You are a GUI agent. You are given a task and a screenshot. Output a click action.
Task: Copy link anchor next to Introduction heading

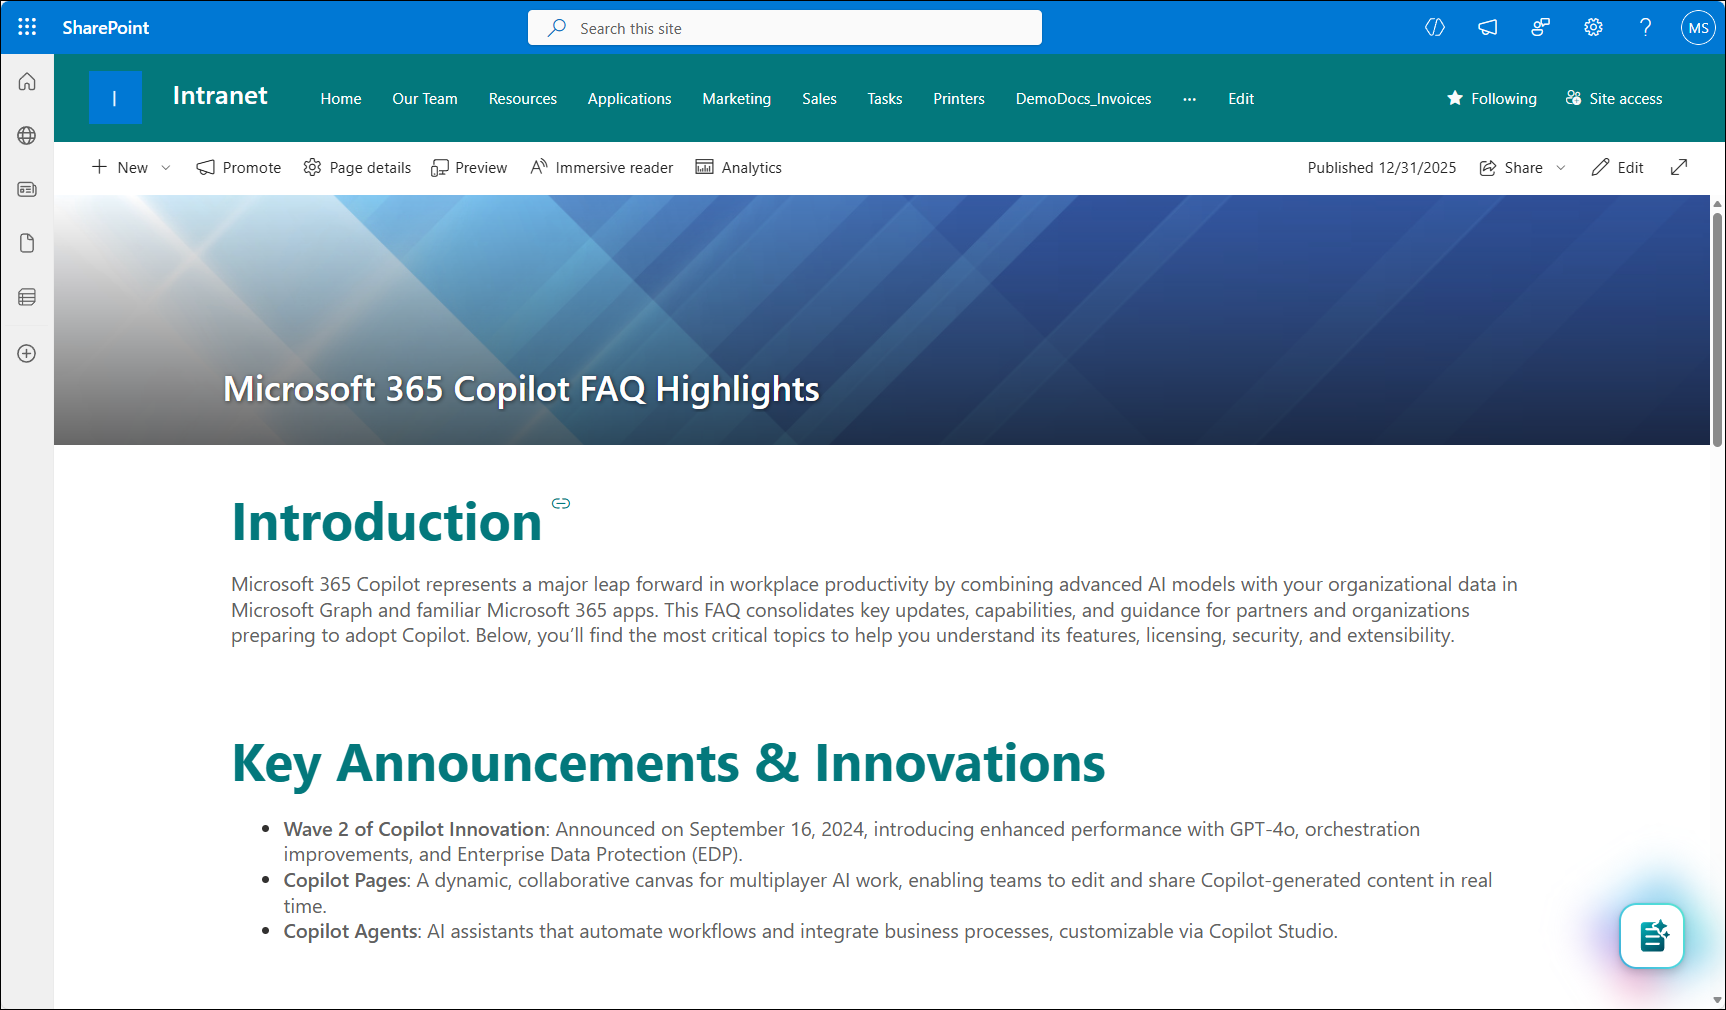(561, 503)
